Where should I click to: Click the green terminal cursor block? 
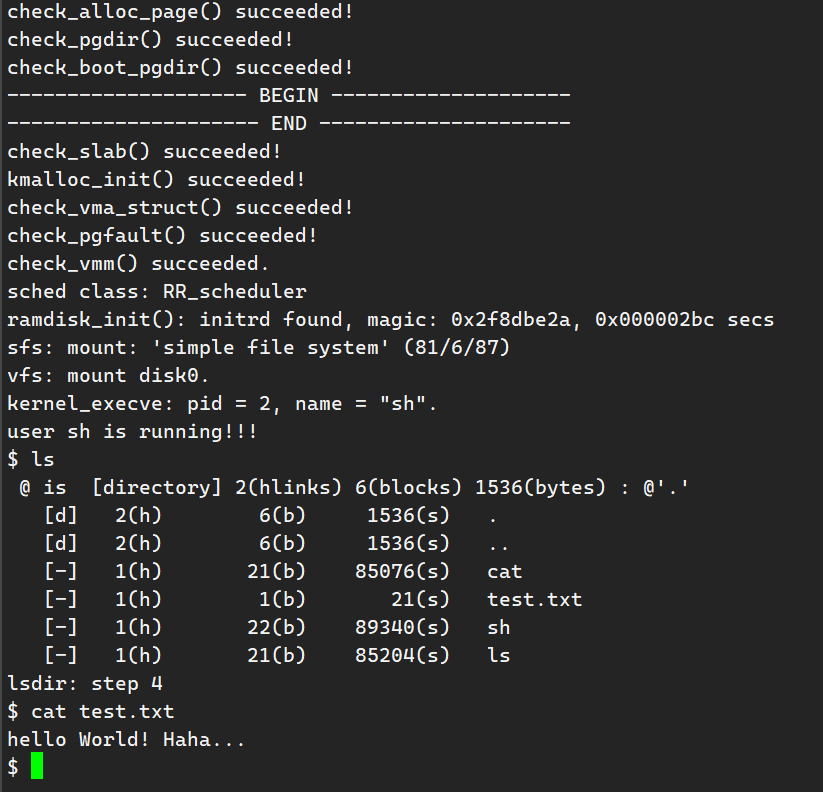37,766
